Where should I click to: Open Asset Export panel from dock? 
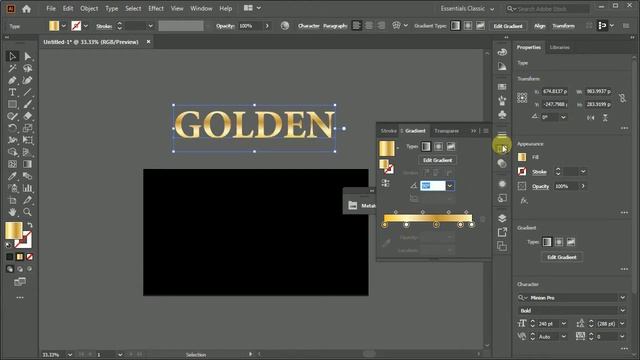point(502,232)
